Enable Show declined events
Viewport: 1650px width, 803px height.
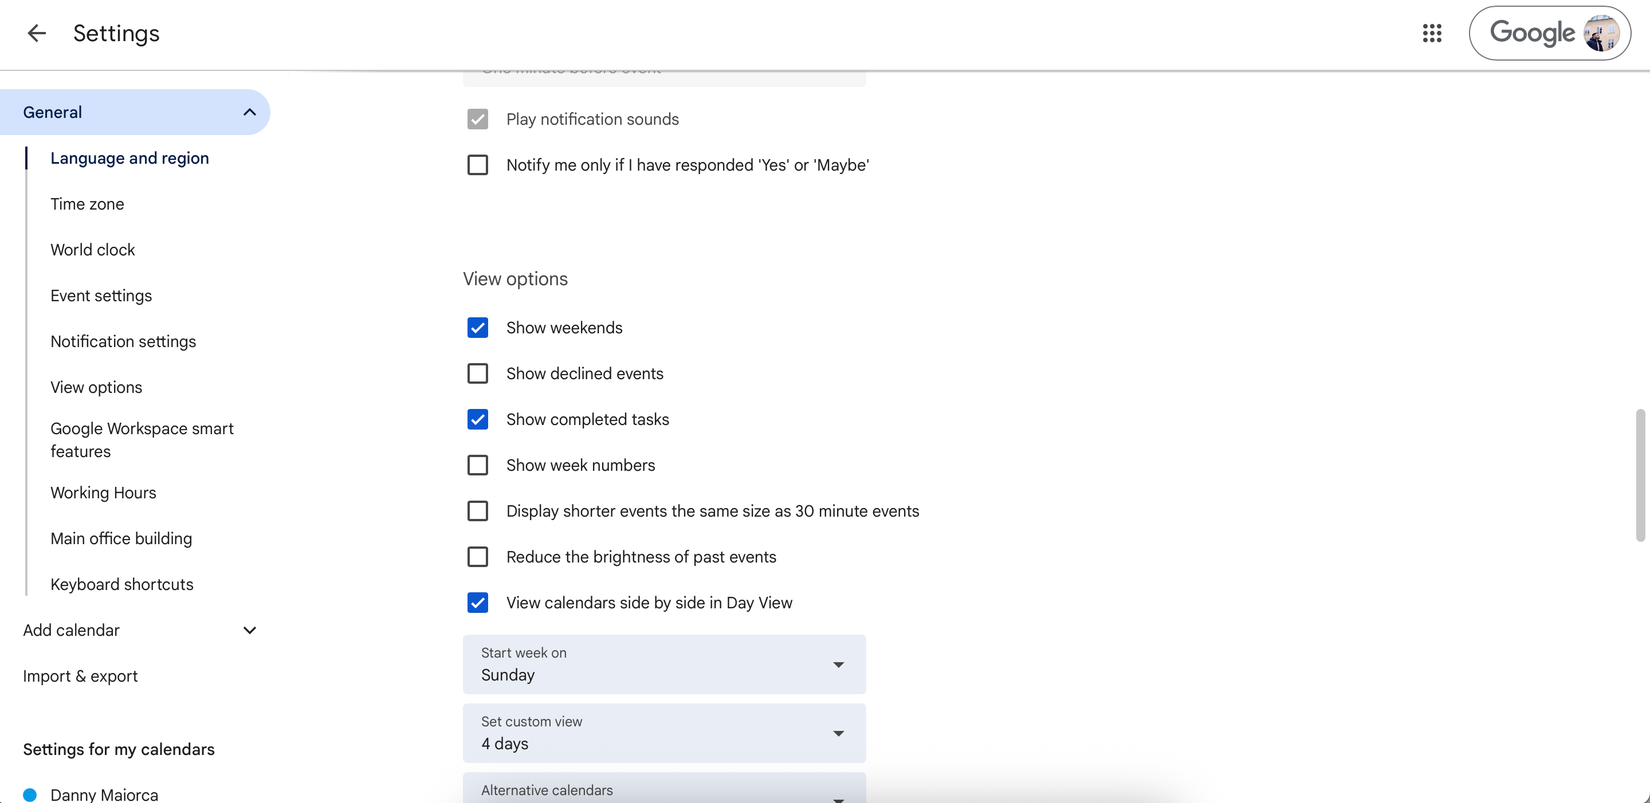pos(478,374)
